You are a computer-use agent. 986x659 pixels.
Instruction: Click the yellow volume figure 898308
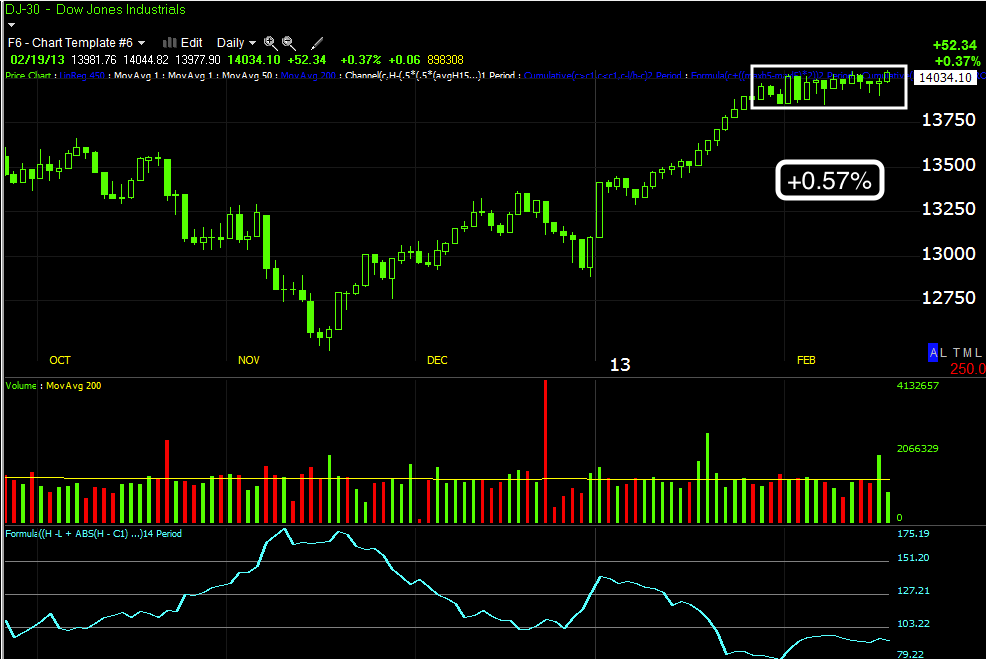pos(445,60)
